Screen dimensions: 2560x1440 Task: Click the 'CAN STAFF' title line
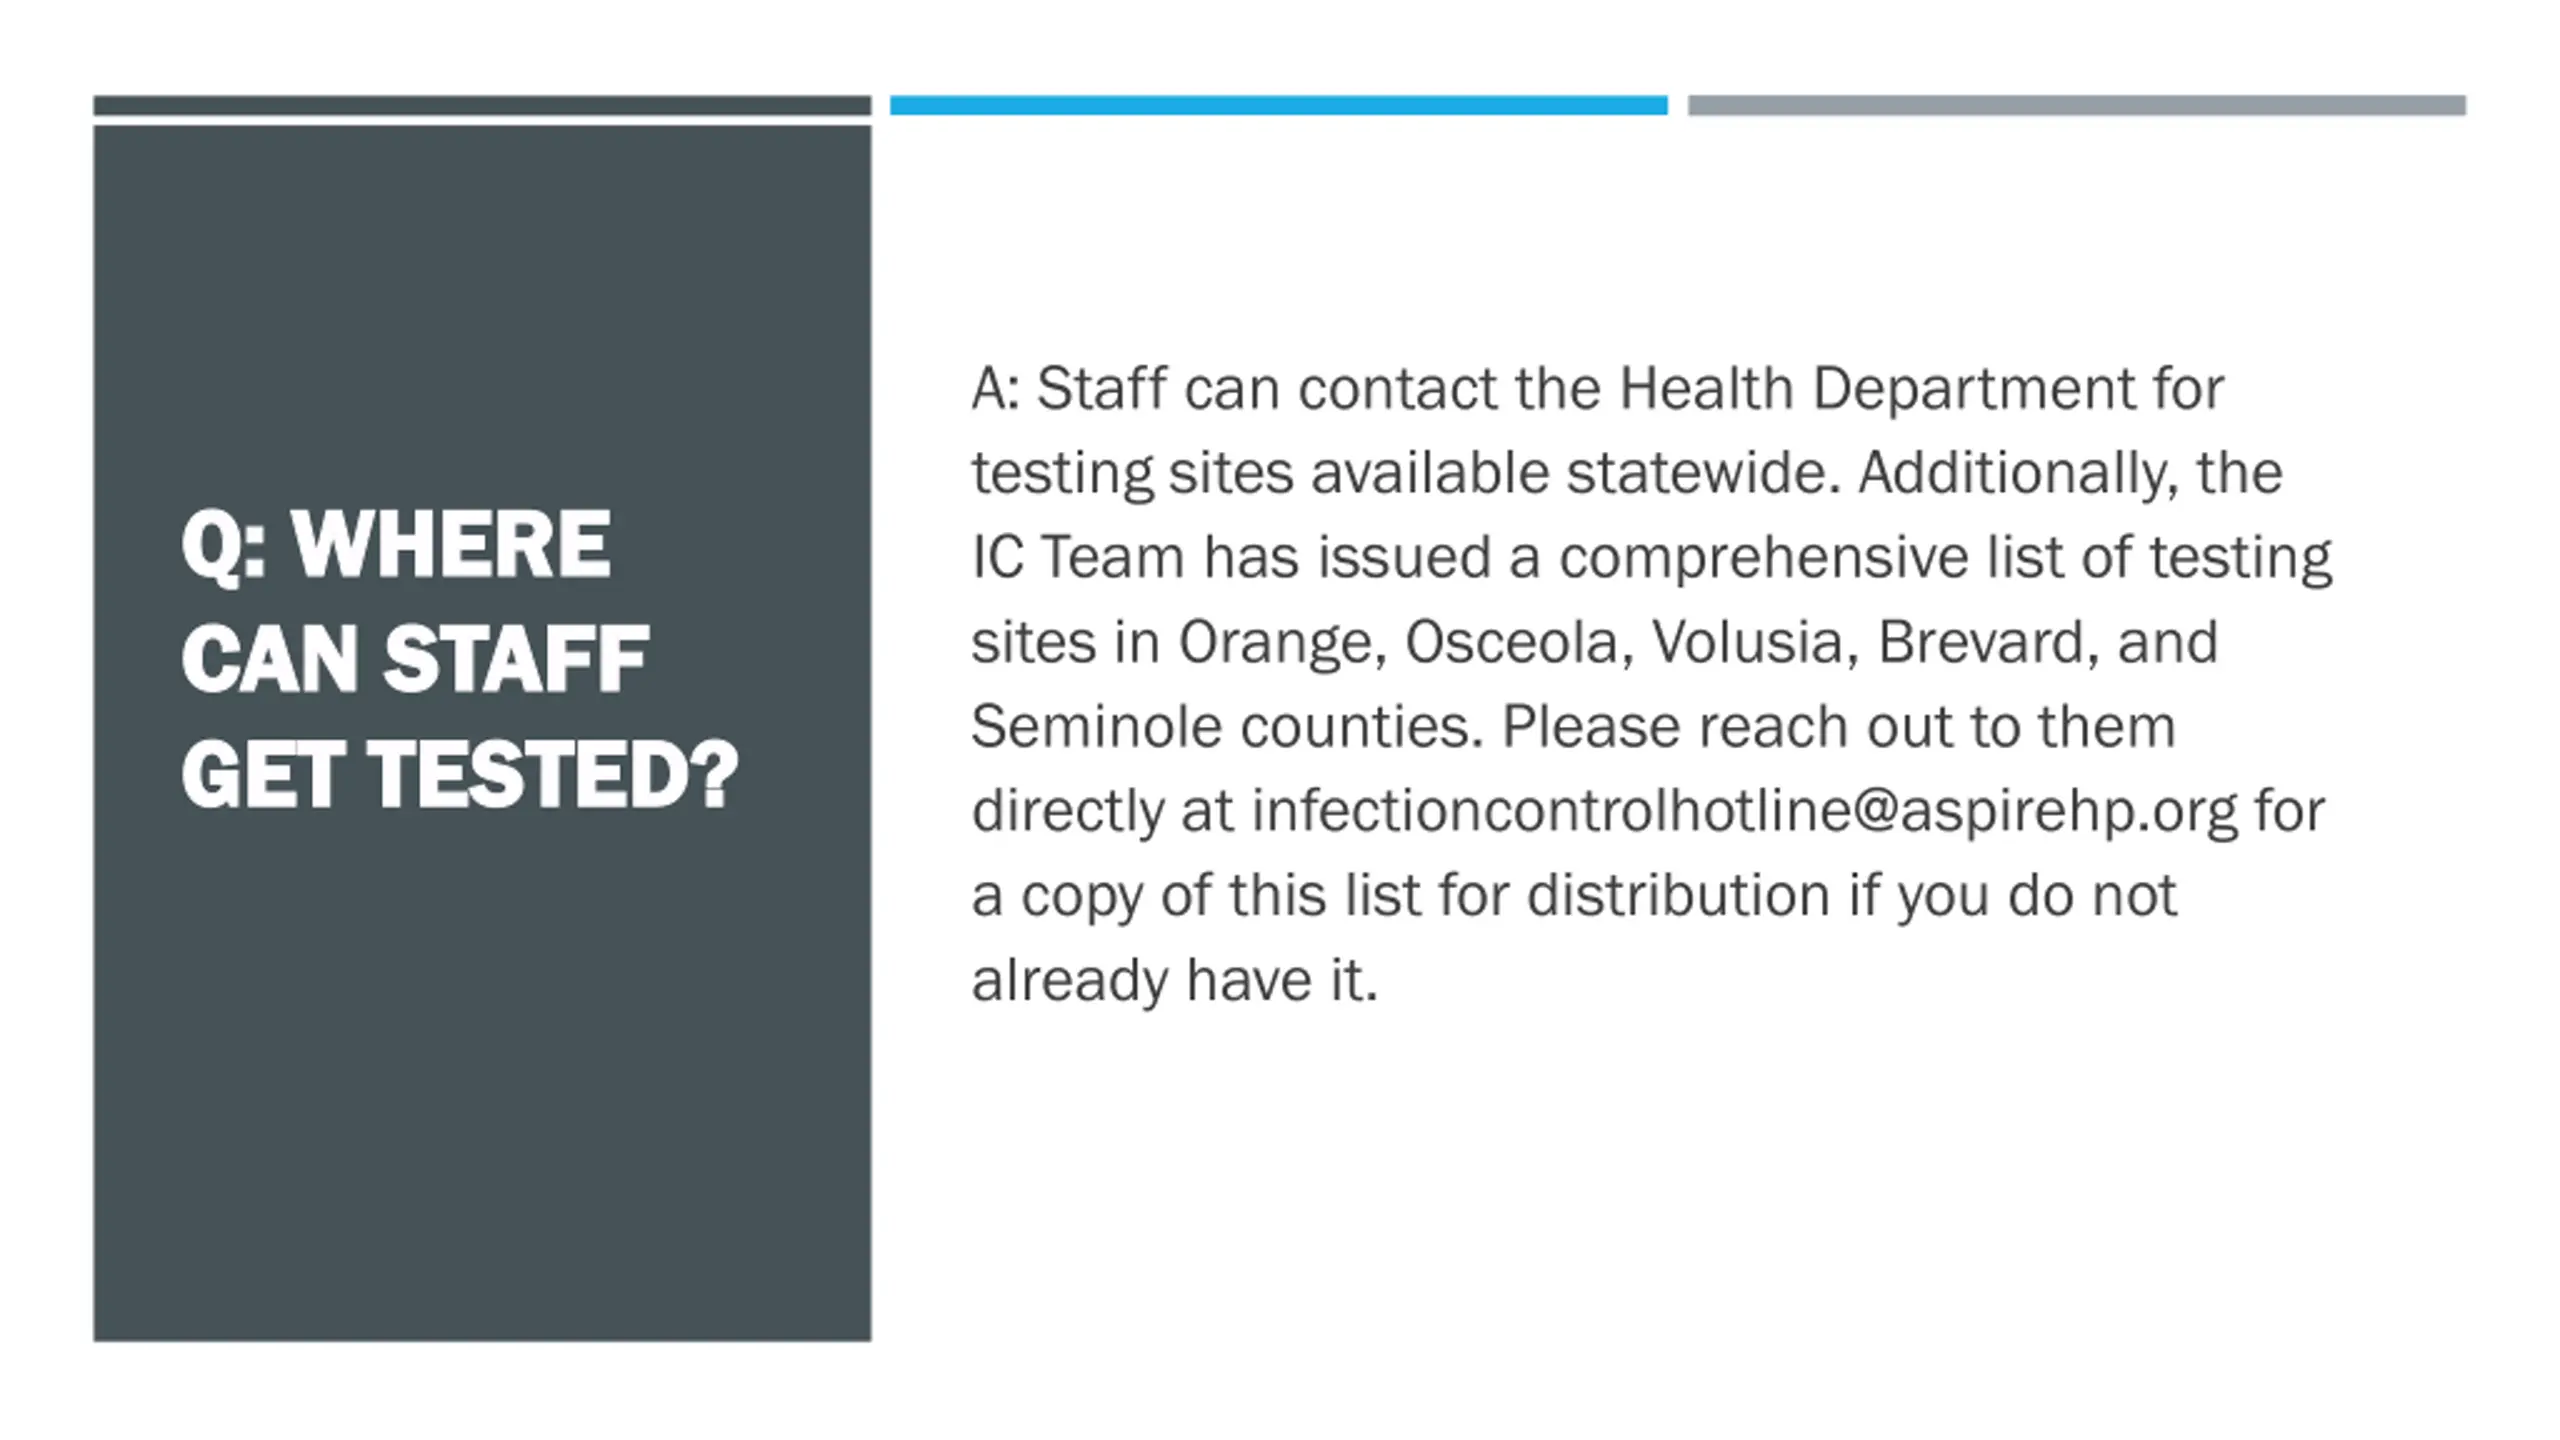[415, 659]
